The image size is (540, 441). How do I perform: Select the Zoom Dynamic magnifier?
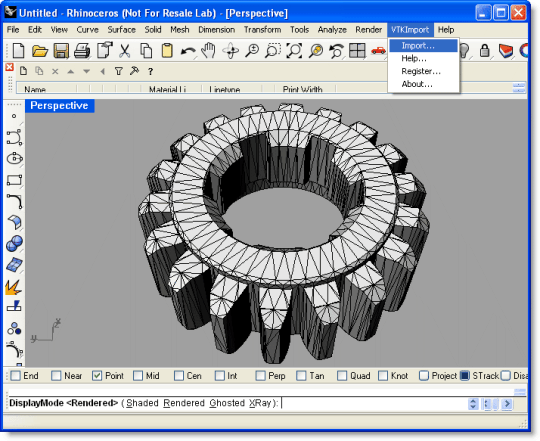(252, 51)
